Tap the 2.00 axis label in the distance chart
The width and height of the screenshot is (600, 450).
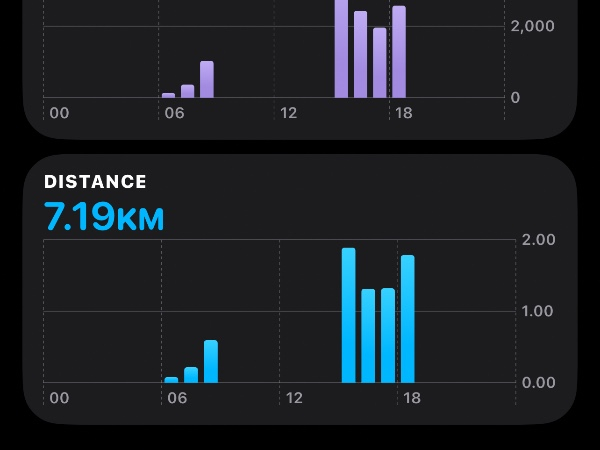pos(539,240)
